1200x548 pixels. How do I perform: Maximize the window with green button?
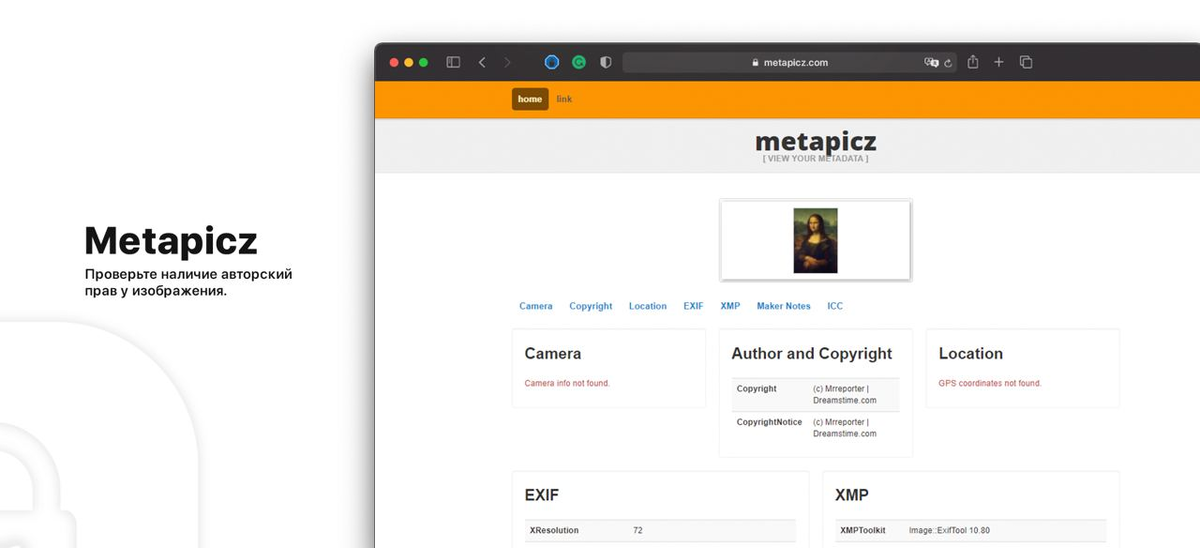pyautogui.click(x=424, y=62)
